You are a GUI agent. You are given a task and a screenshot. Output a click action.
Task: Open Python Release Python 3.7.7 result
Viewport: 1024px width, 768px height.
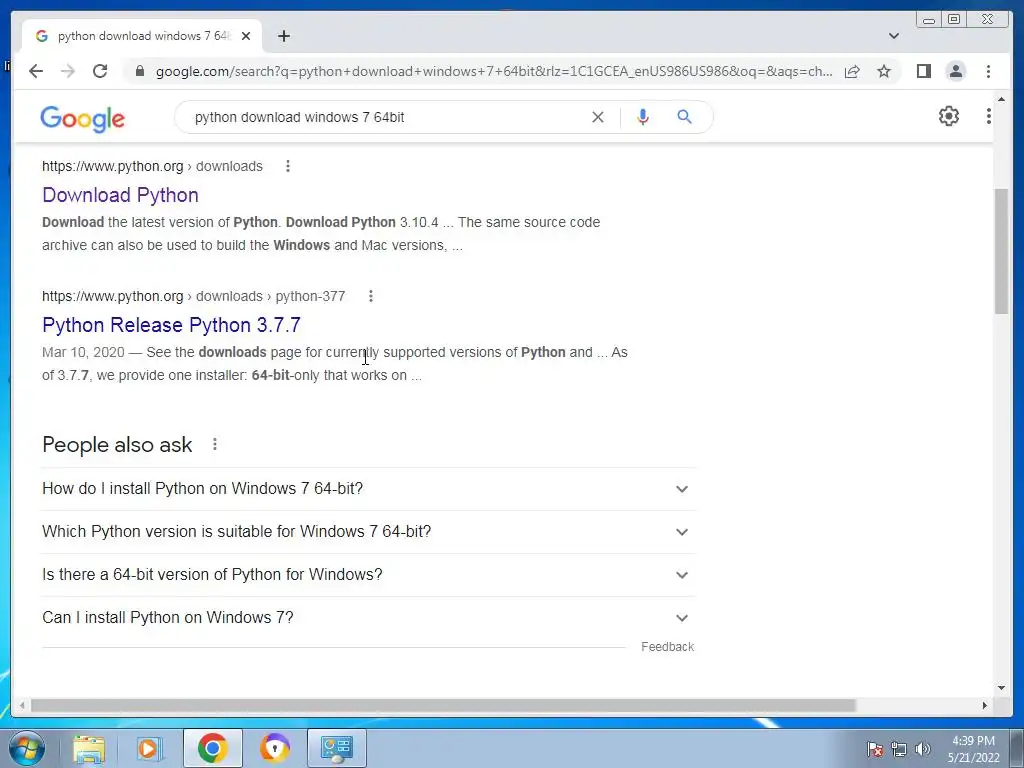click(171, 325)
